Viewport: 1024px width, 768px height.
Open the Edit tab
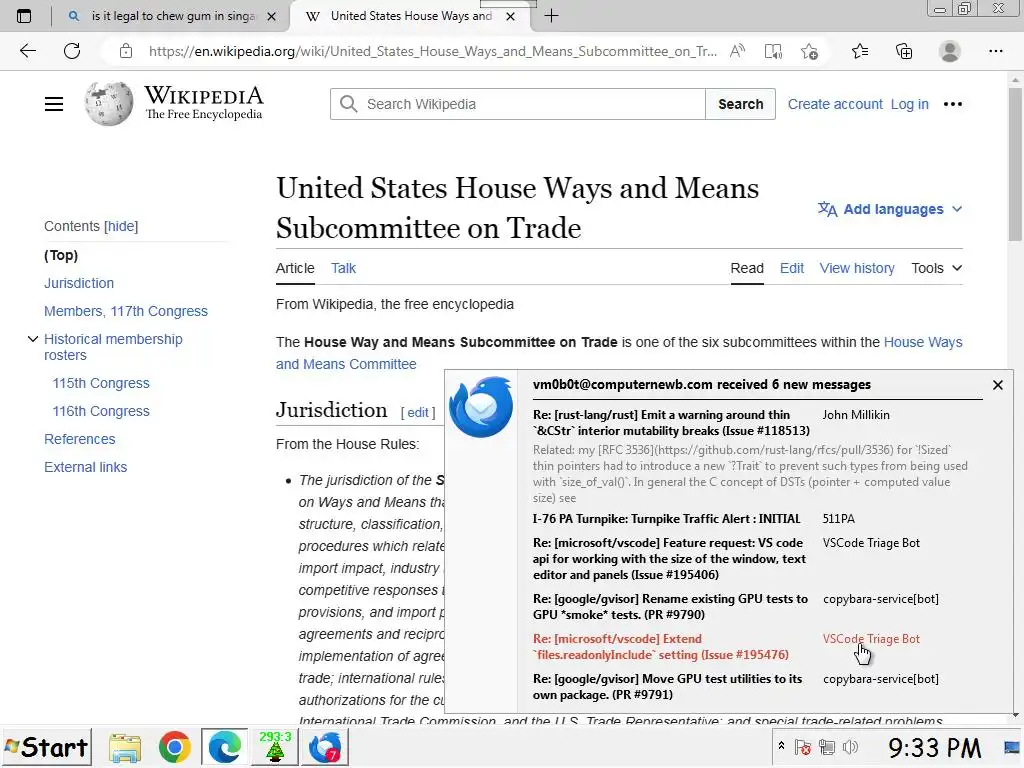792,268
